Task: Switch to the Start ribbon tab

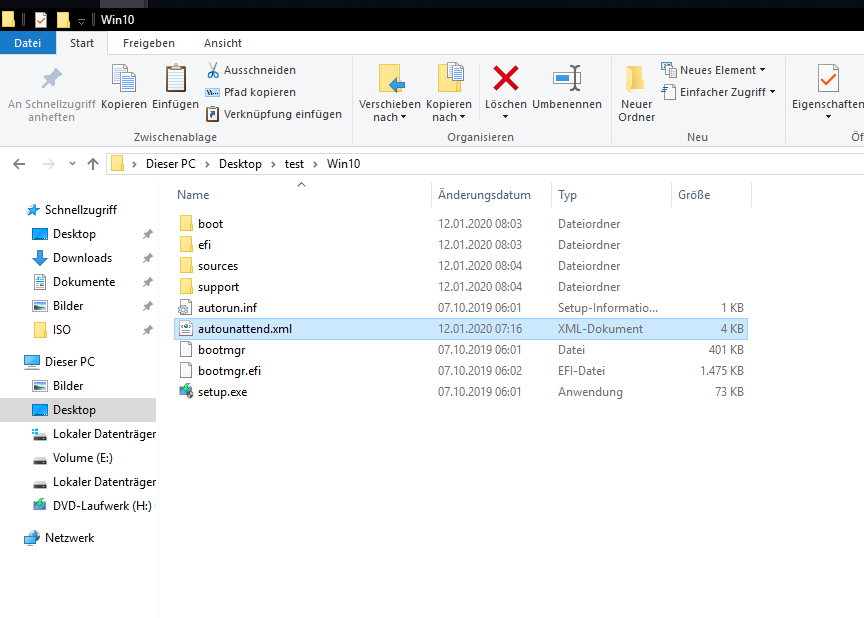Action: coord(82,43)
